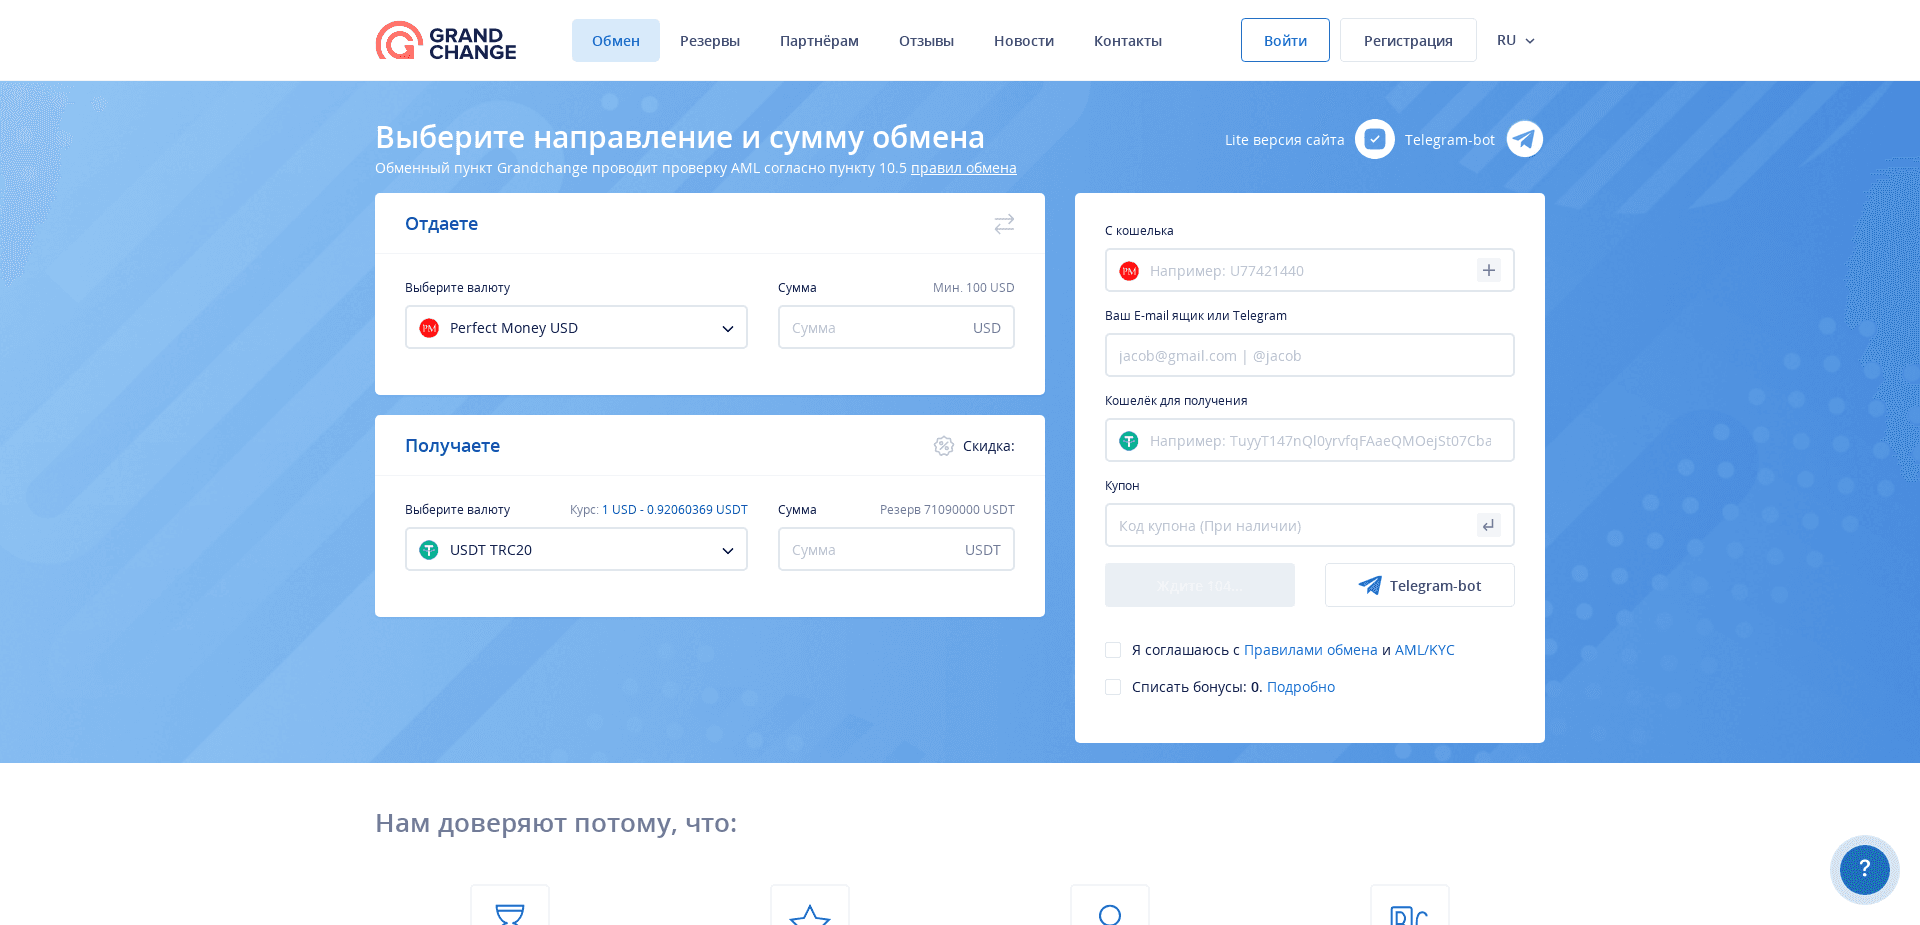Click the enter arrow icon in coupon field
1920x925 pixels.
[x=1489, y=525]
